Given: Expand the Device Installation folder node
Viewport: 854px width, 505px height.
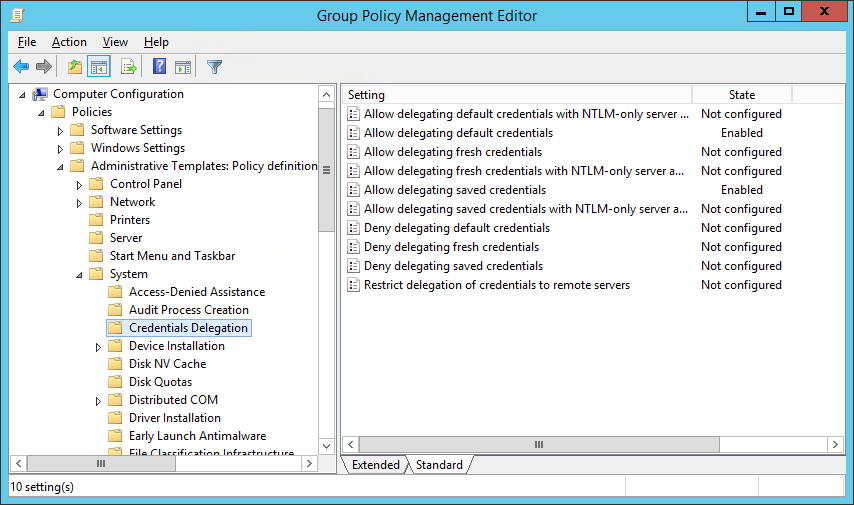Looking at the screenshot, I should coord(98,347).
